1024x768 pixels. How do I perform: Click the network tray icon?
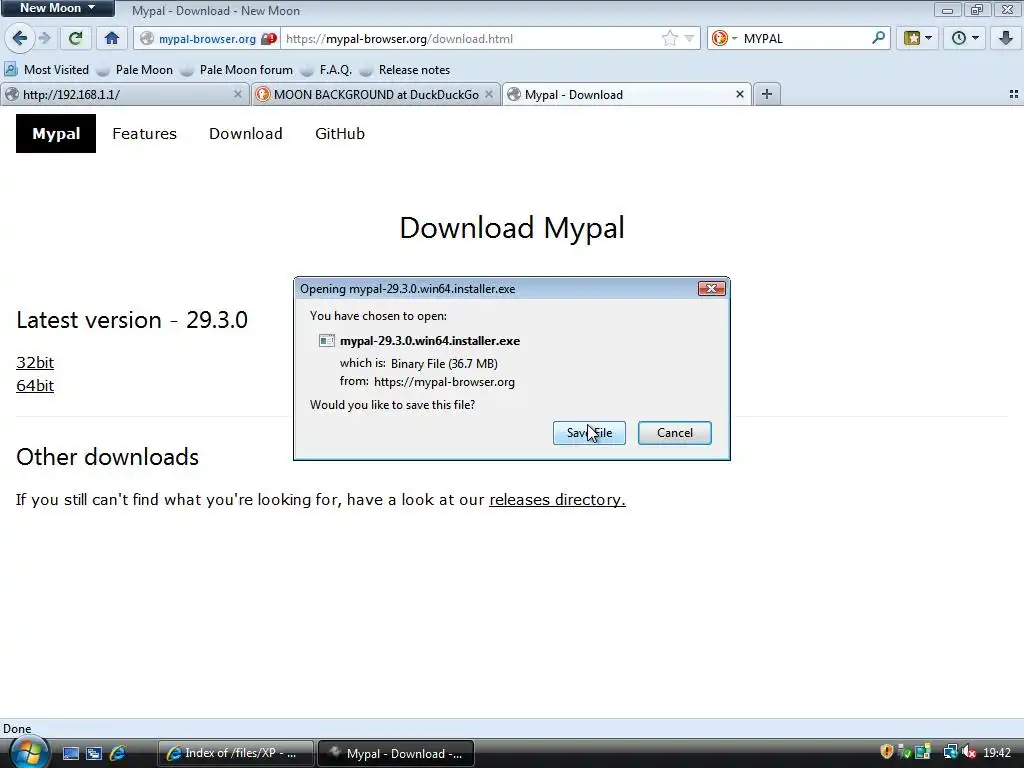(950, 752)
